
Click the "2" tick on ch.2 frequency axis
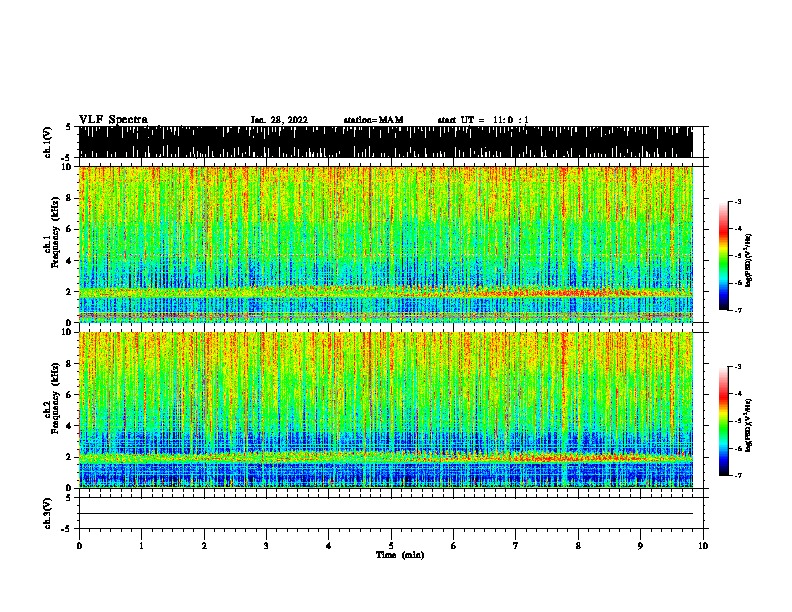point(69,457)
